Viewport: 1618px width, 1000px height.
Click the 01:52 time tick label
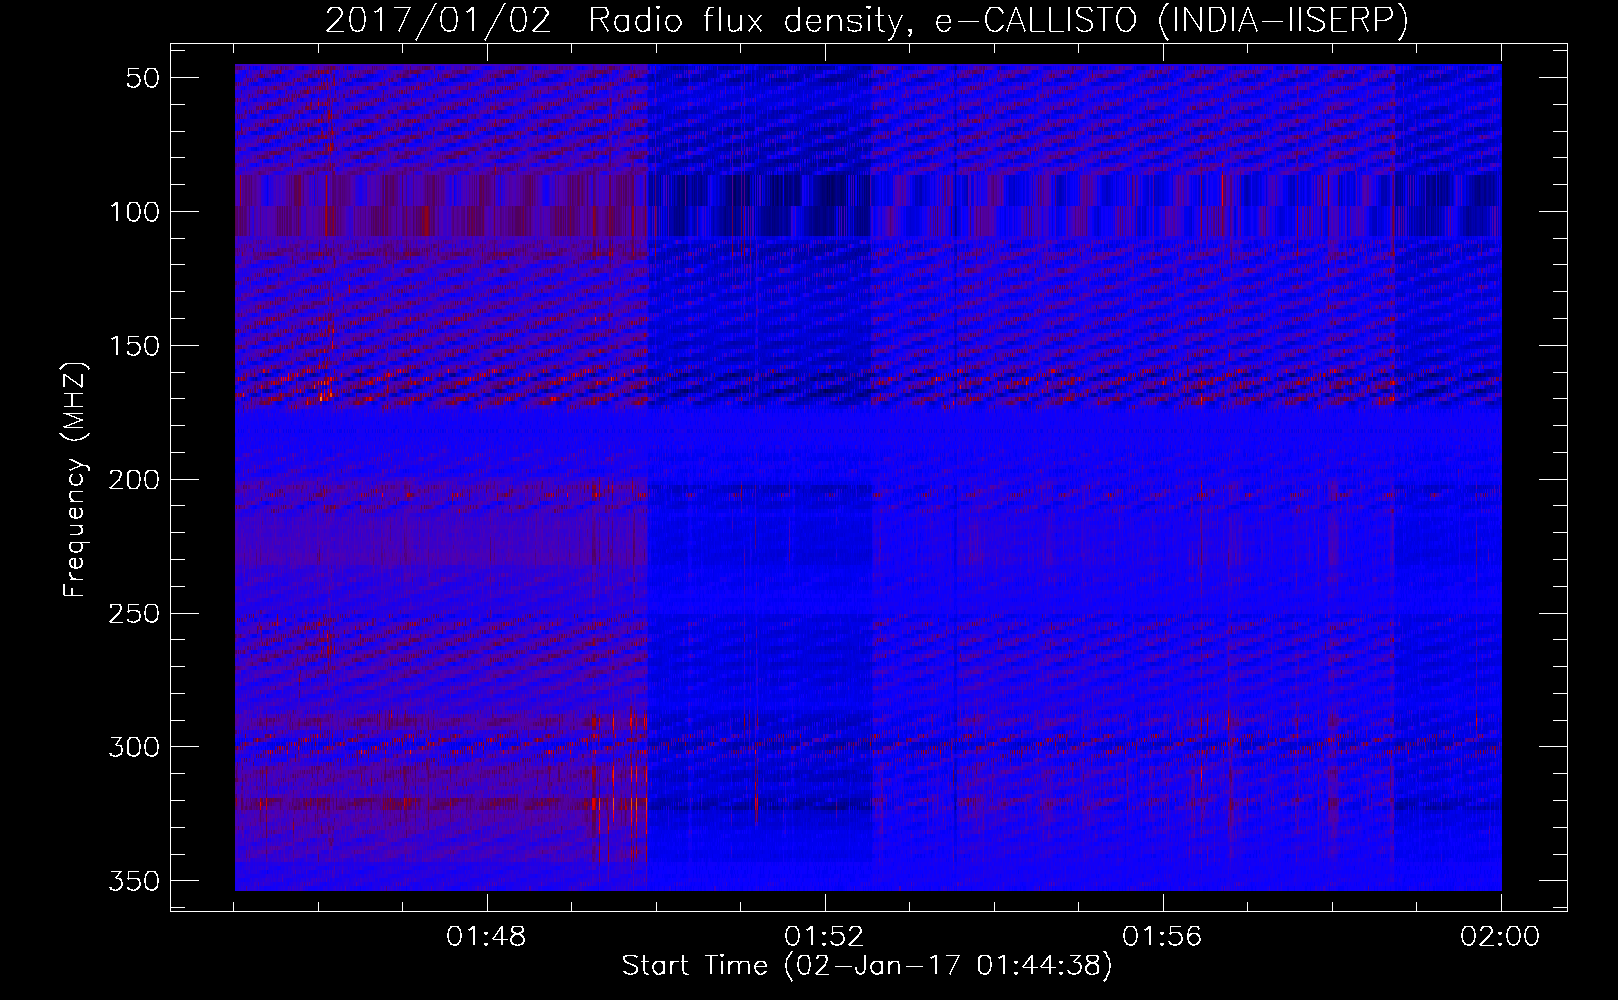825,937
